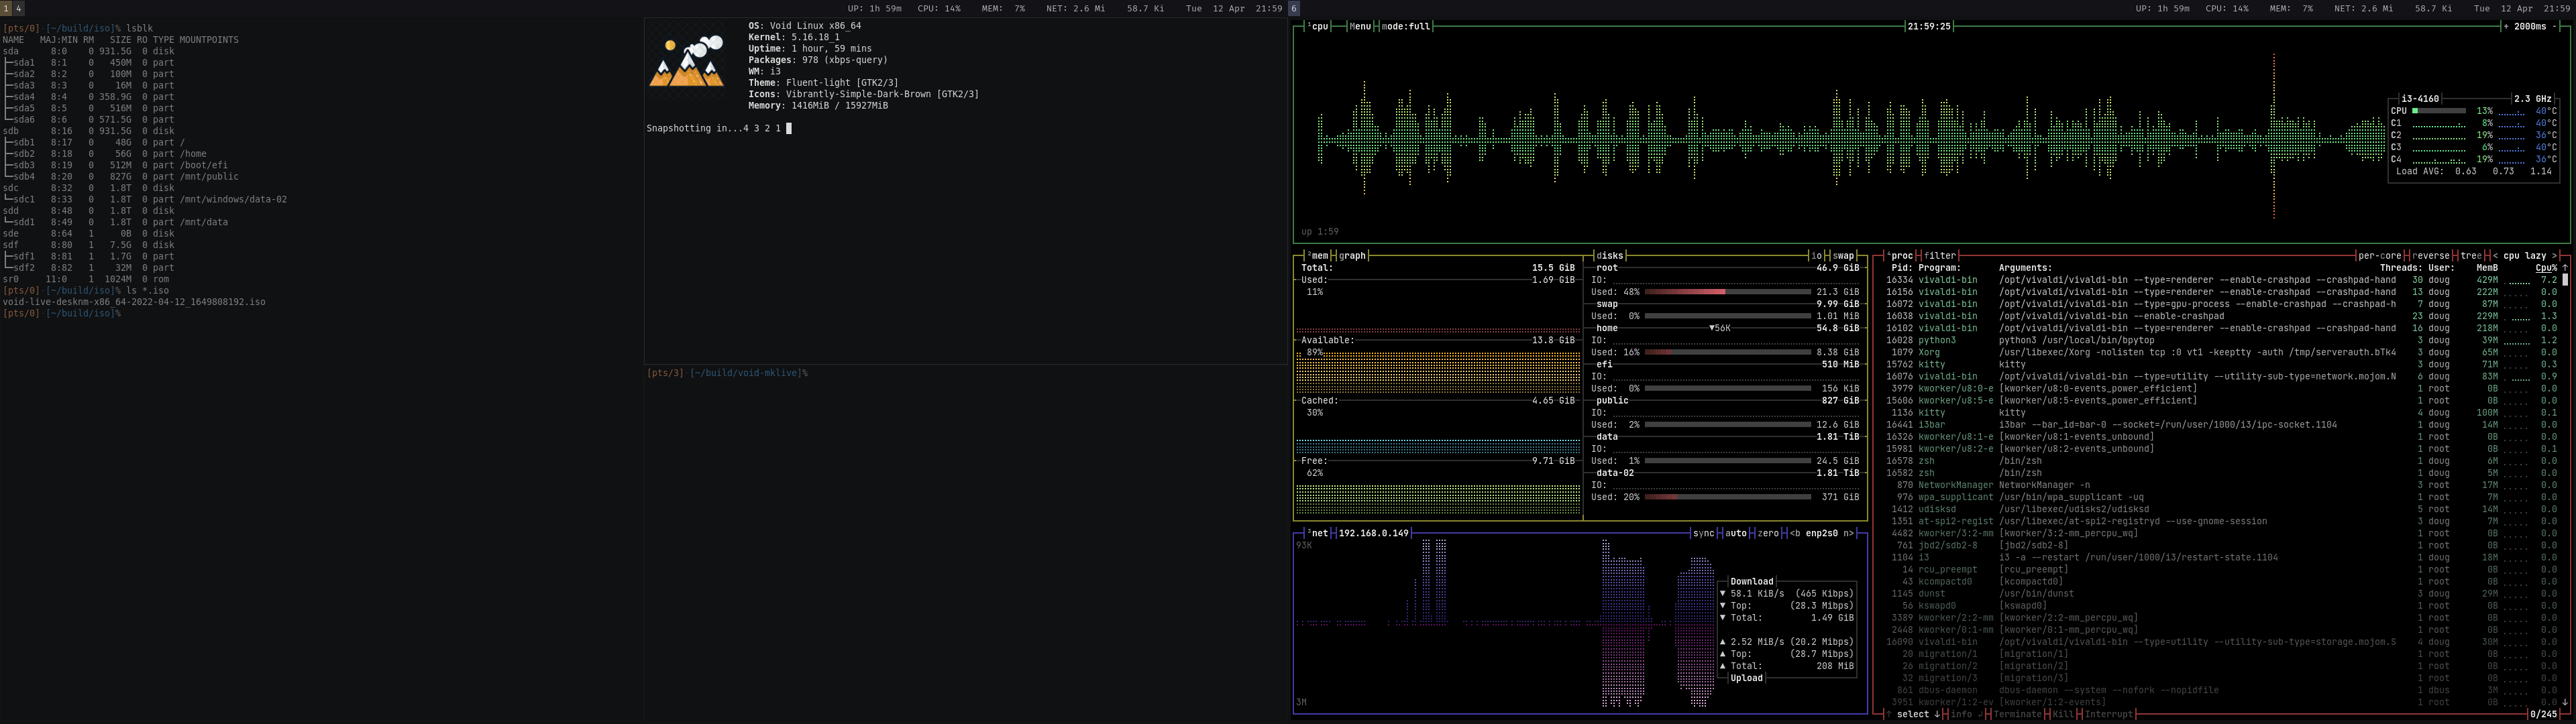Toggle per-core process CPU usage

coord(2379,256)
